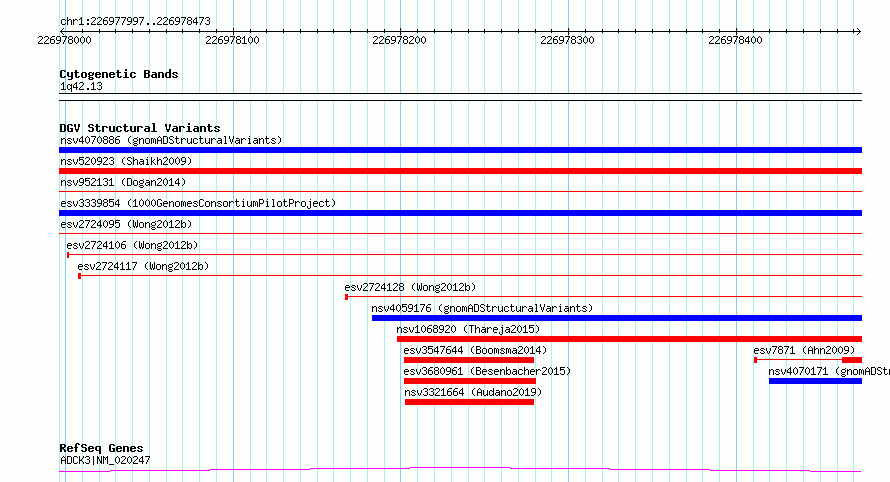Viewport: 890px width, 482px height.
Task: Open esv2724117 (Wong2012b) variant
Action: [x=143, y=266]
